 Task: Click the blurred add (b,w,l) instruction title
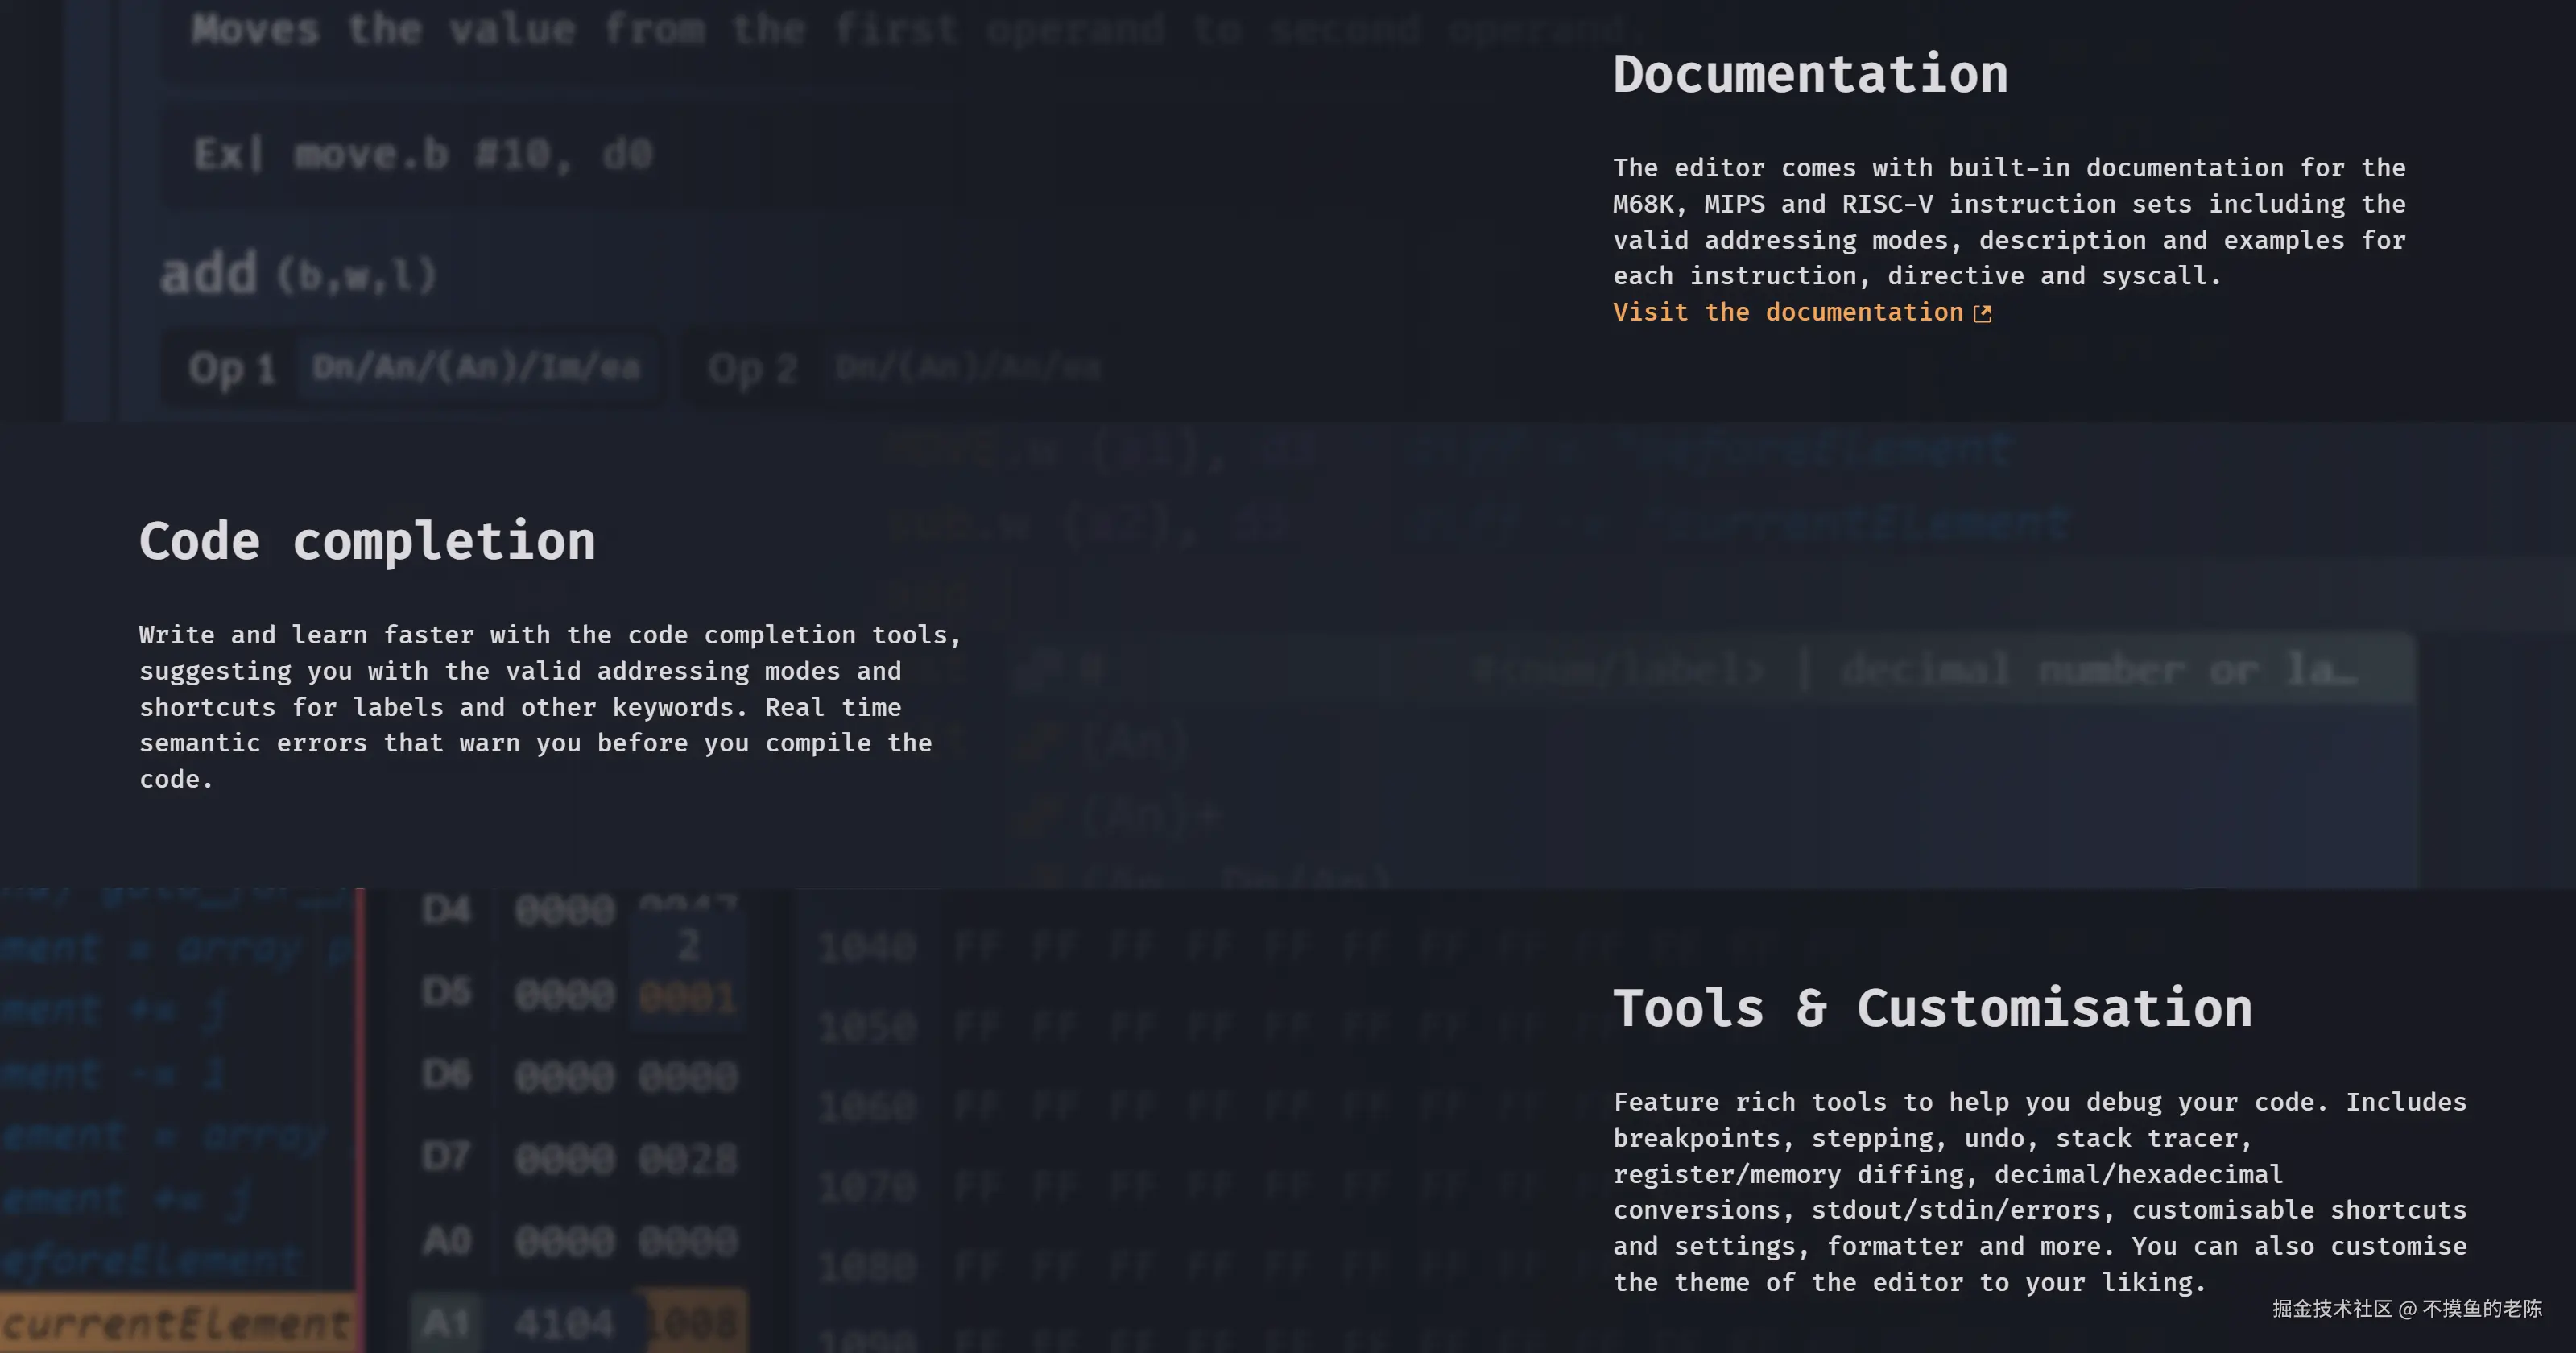point(298,274)
